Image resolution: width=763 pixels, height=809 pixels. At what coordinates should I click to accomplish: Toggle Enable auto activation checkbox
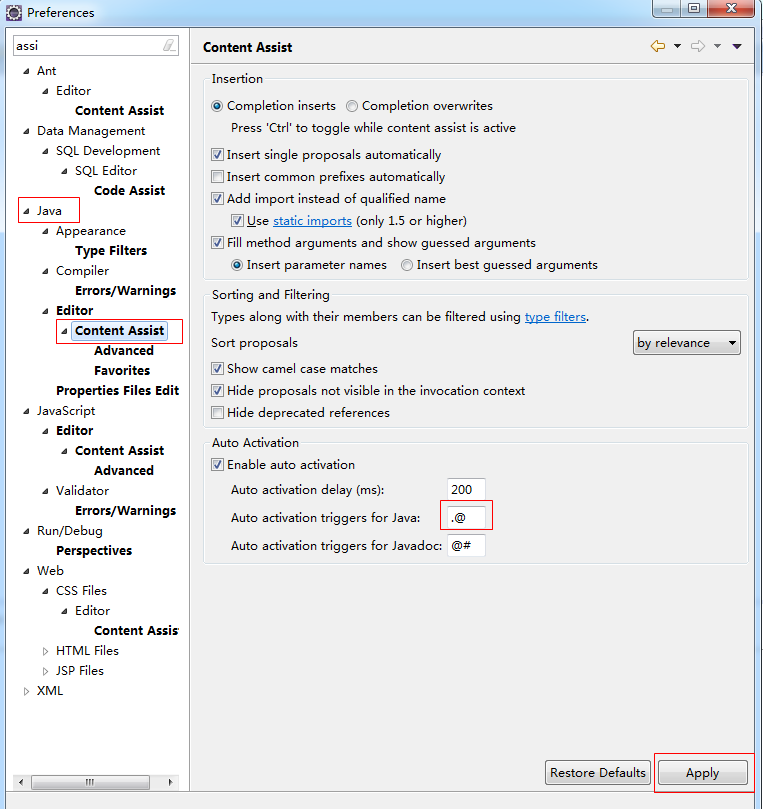[x=217, y=464]
